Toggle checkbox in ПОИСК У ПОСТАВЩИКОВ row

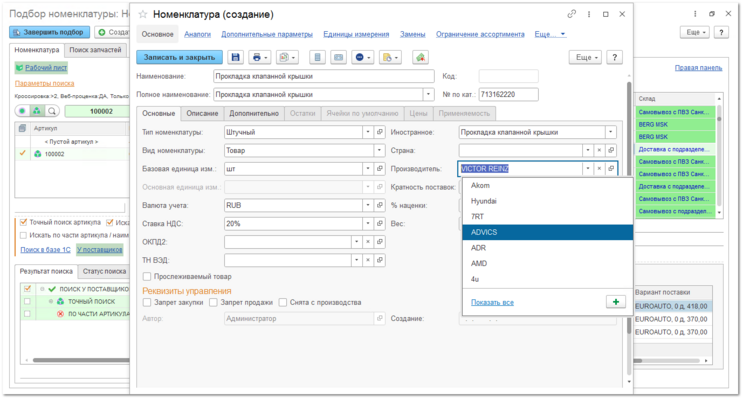[27, 289]
